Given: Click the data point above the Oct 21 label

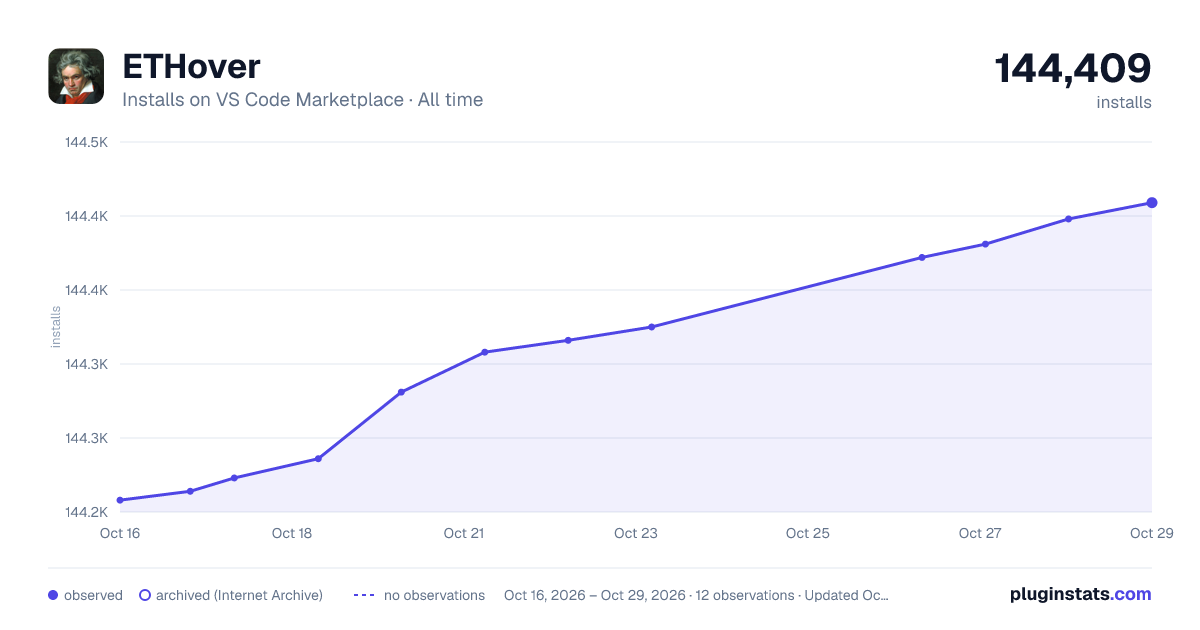Looking at the screenshot, I should tap(484, 352).
